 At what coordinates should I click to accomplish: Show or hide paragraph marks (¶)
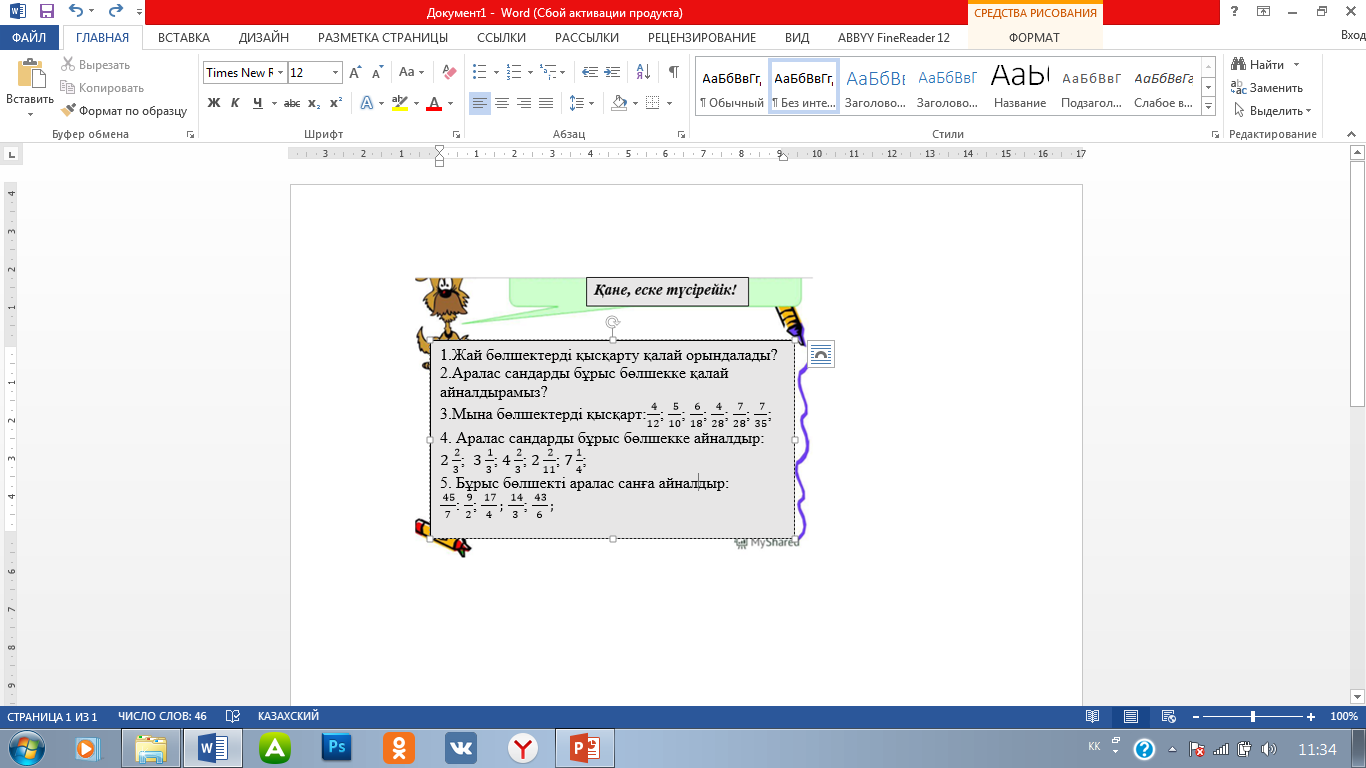tap(674, 72)
